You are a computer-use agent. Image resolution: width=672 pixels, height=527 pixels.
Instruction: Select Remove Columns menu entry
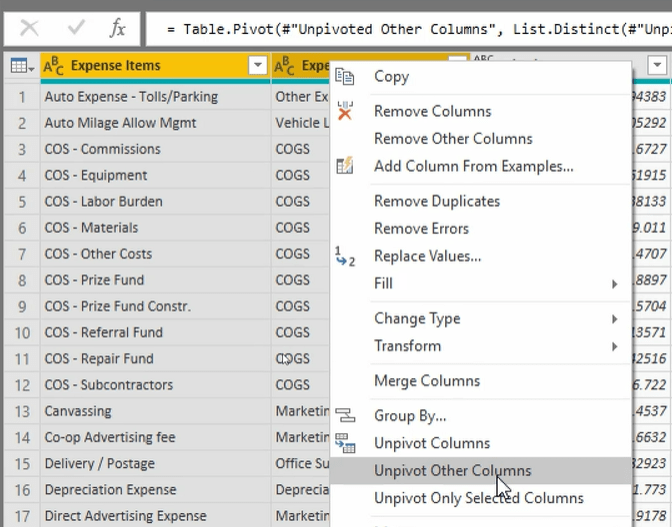pos(481,111)
